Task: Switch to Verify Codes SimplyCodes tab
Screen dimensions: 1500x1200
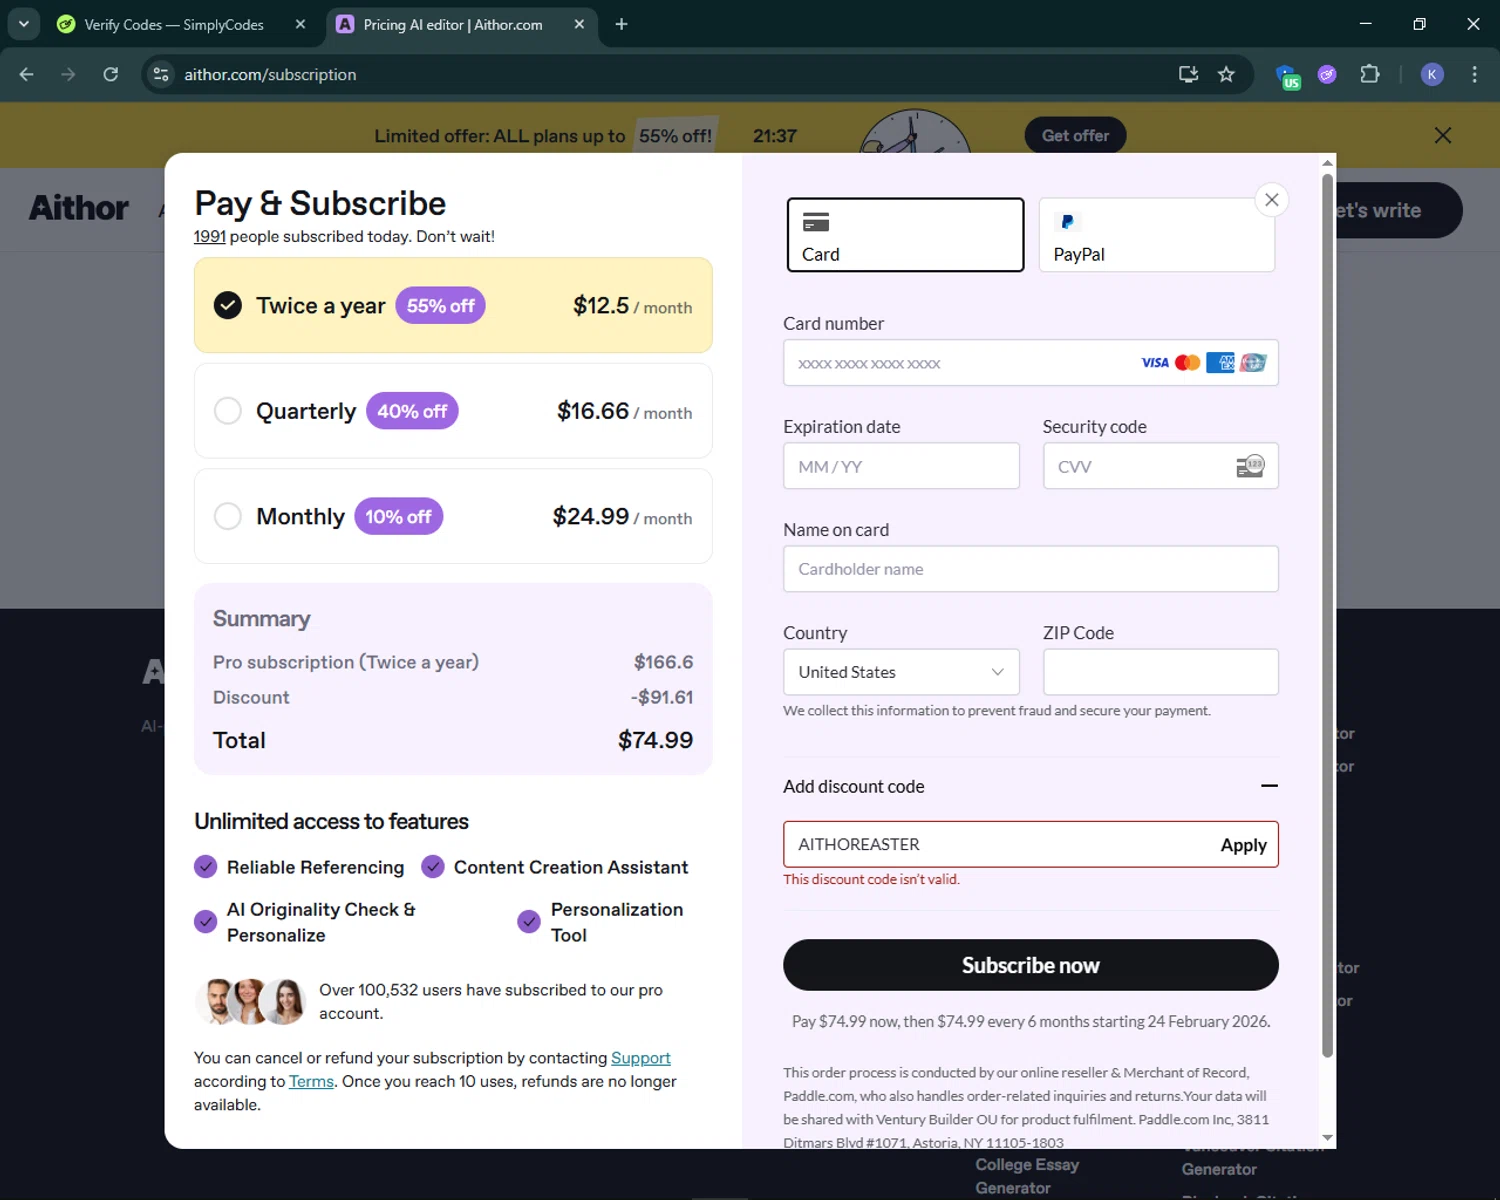Action: point(174,24)
